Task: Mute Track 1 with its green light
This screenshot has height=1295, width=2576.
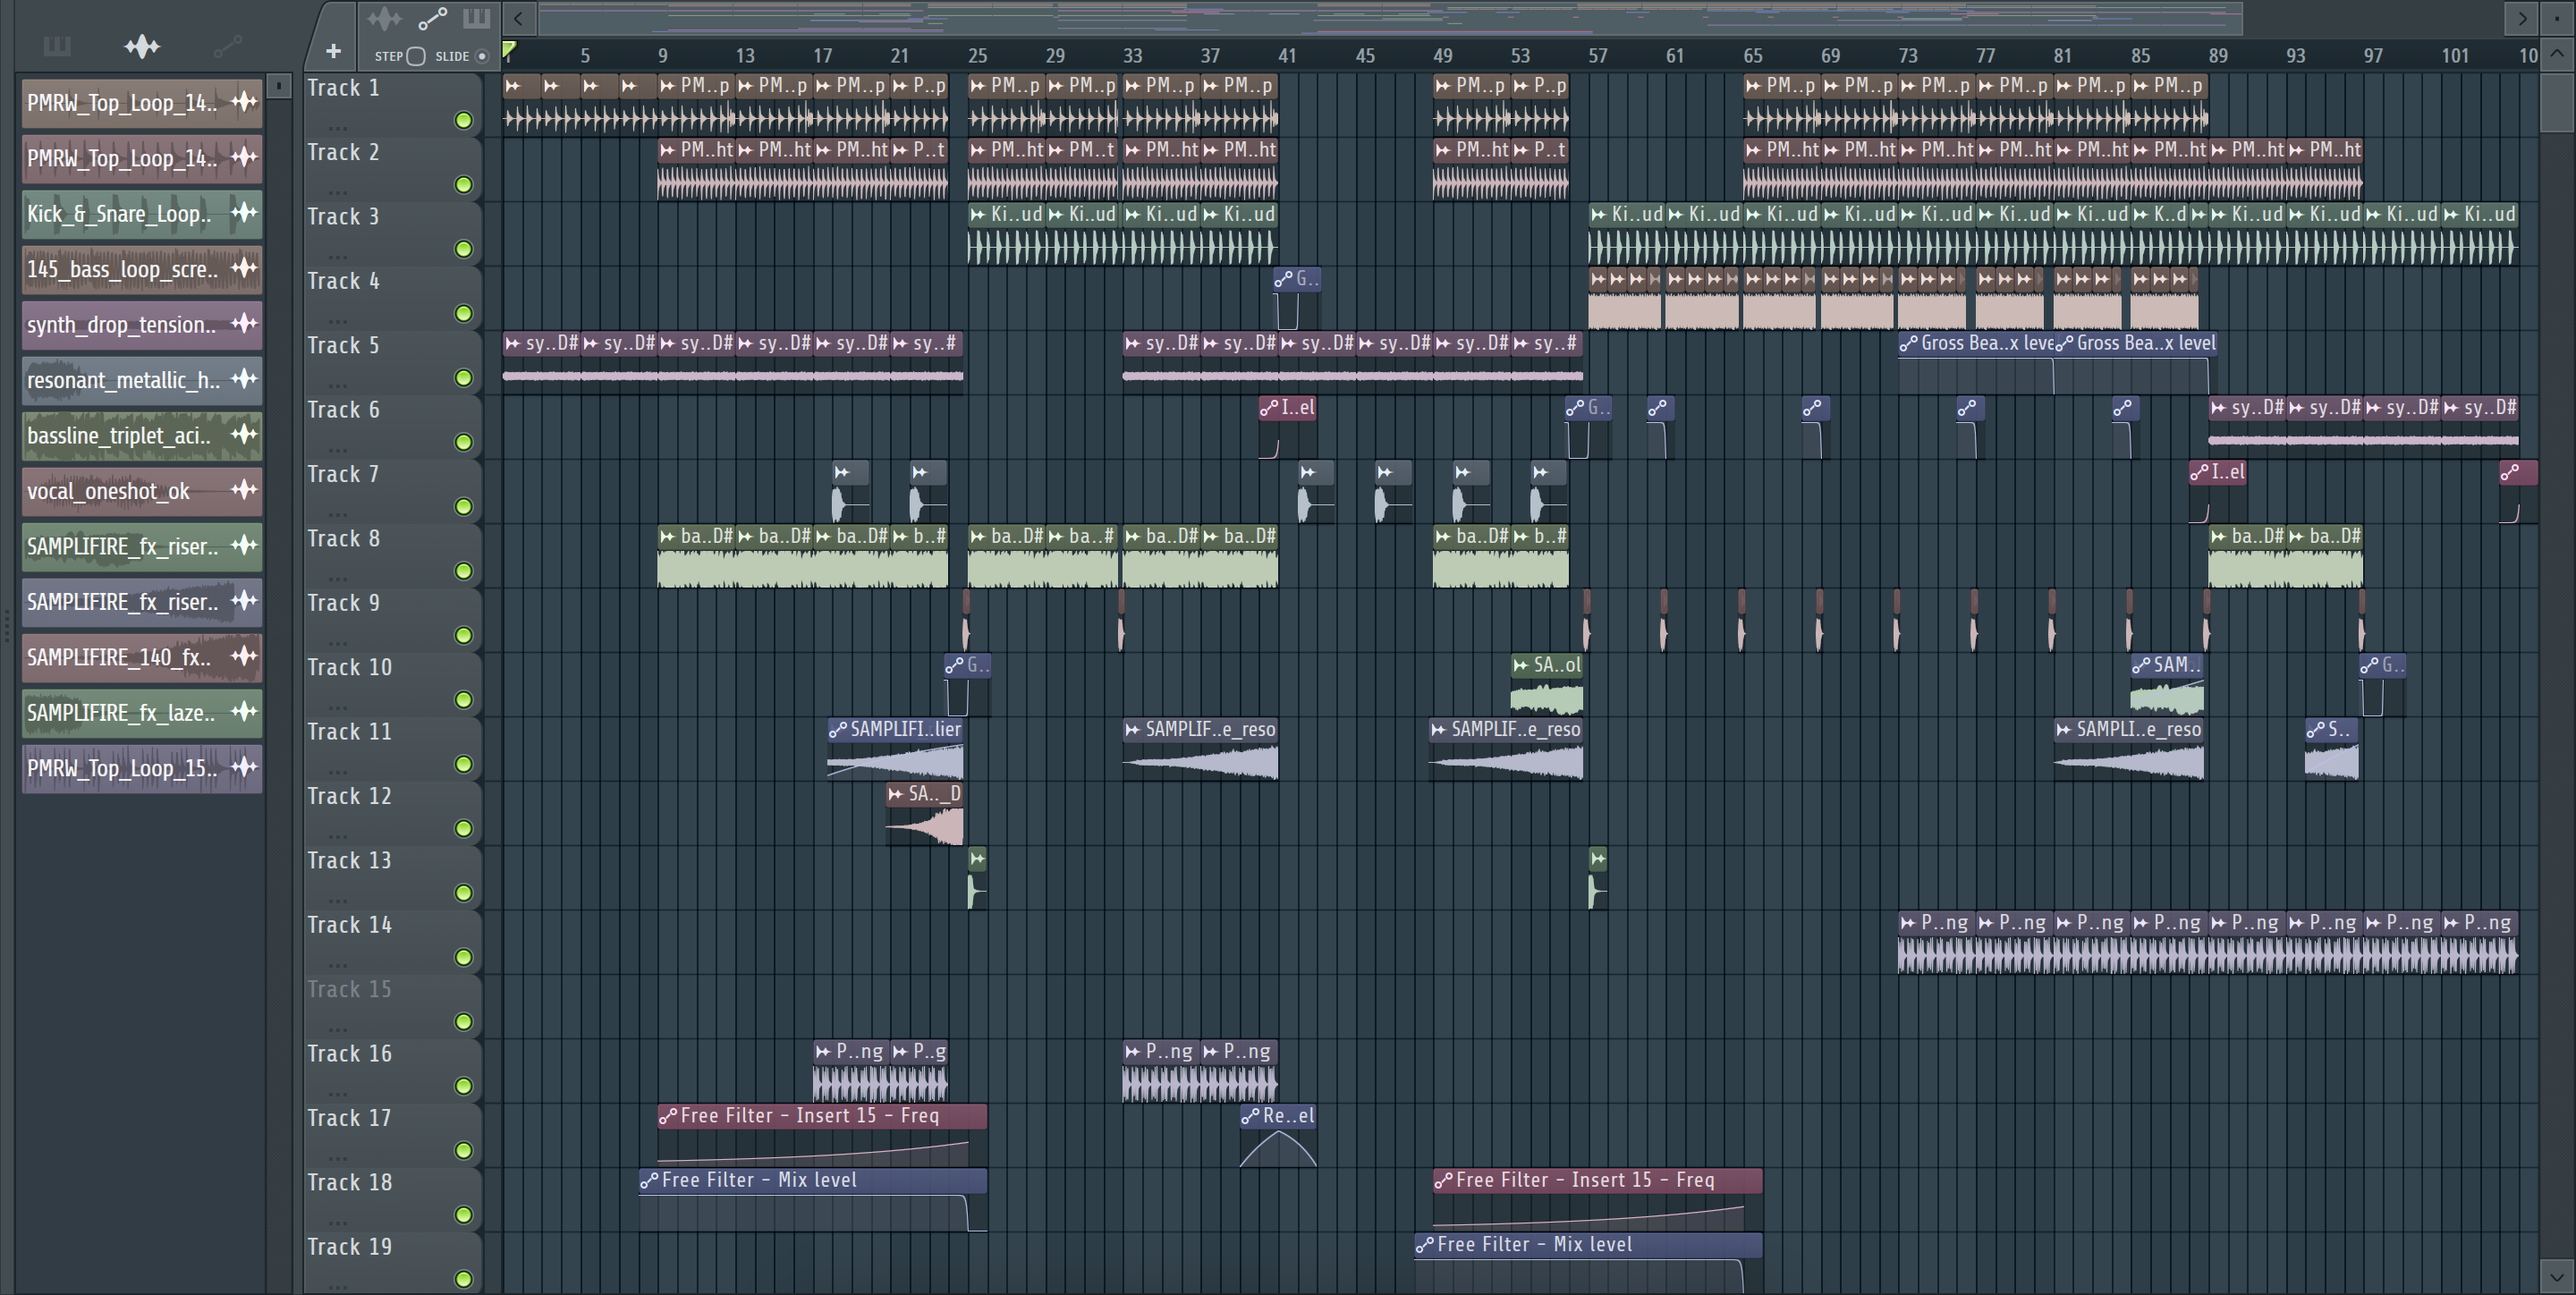Action: click(x=464, y=121)
